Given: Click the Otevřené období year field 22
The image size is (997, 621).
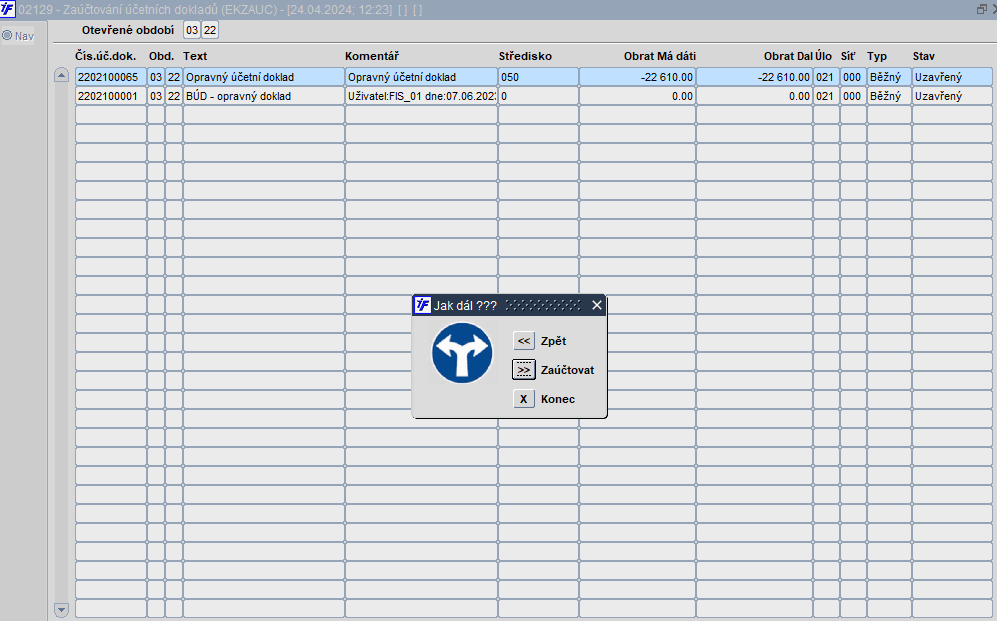Looking at the screenshot, I should (x=210, y=30).
